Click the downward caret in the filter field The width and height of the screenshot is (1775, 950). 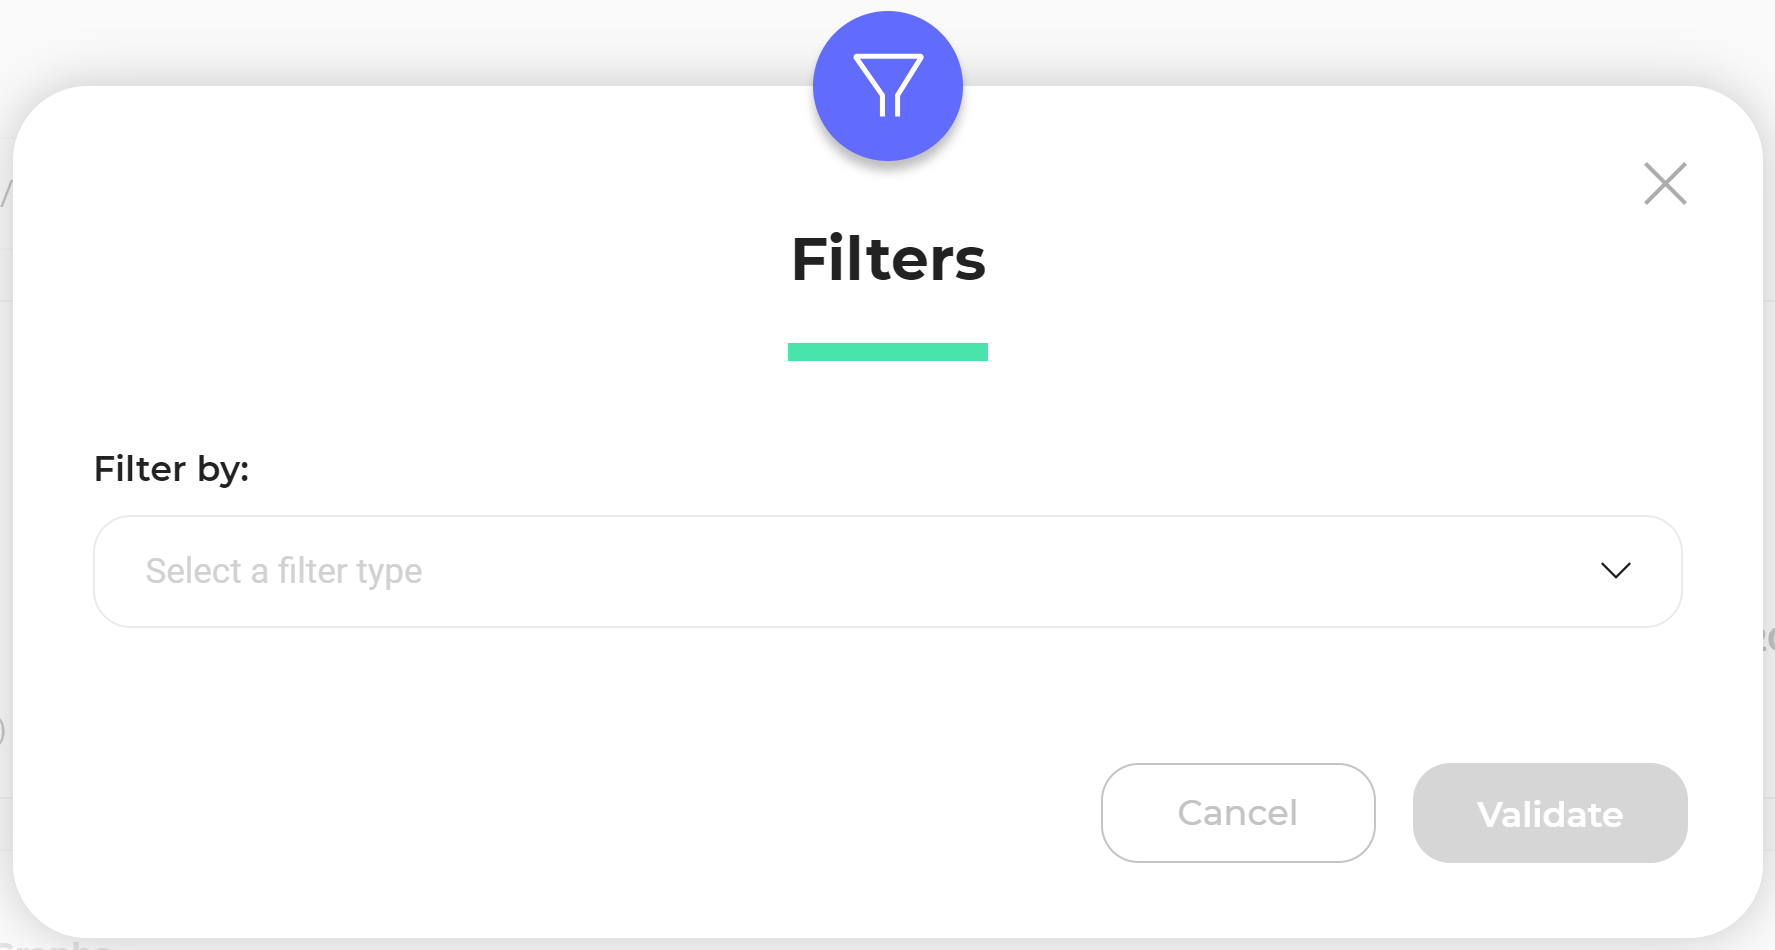[1616, 570]
